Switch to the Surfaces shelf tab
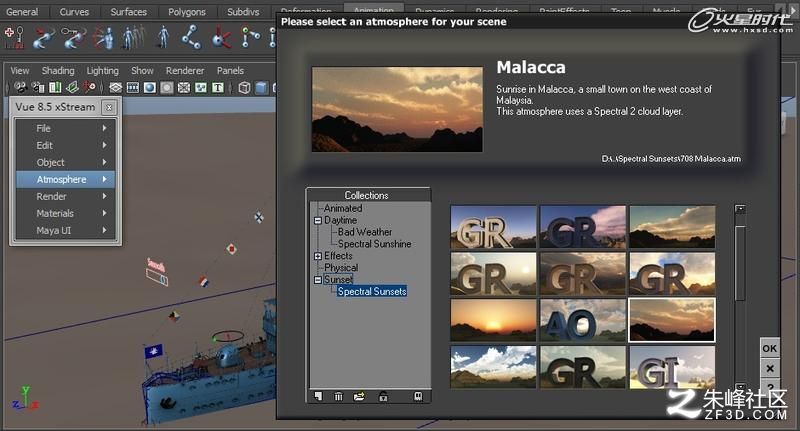Image resolution: width=800 pixels, height=431 pixels. [x=129, y=12]
